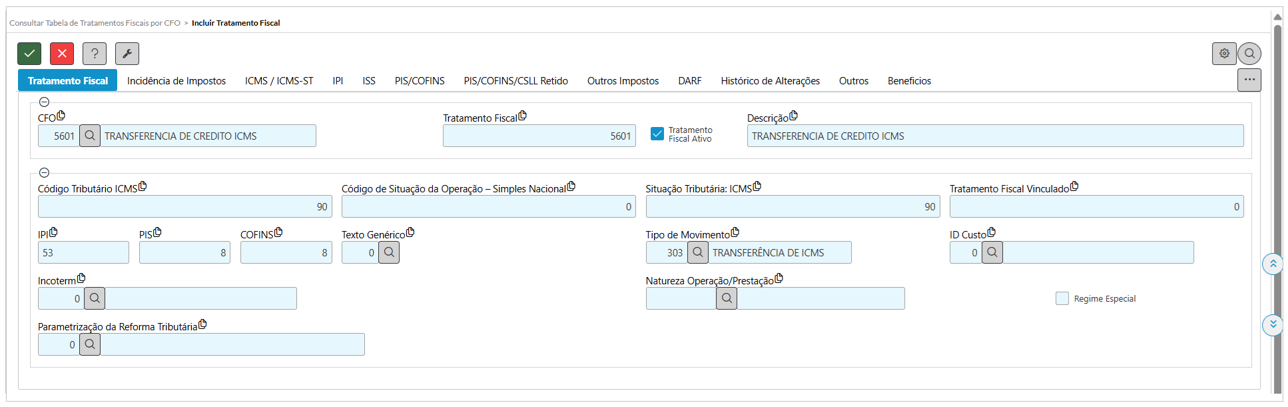Open help with the question mark icon

coord(94,54)
